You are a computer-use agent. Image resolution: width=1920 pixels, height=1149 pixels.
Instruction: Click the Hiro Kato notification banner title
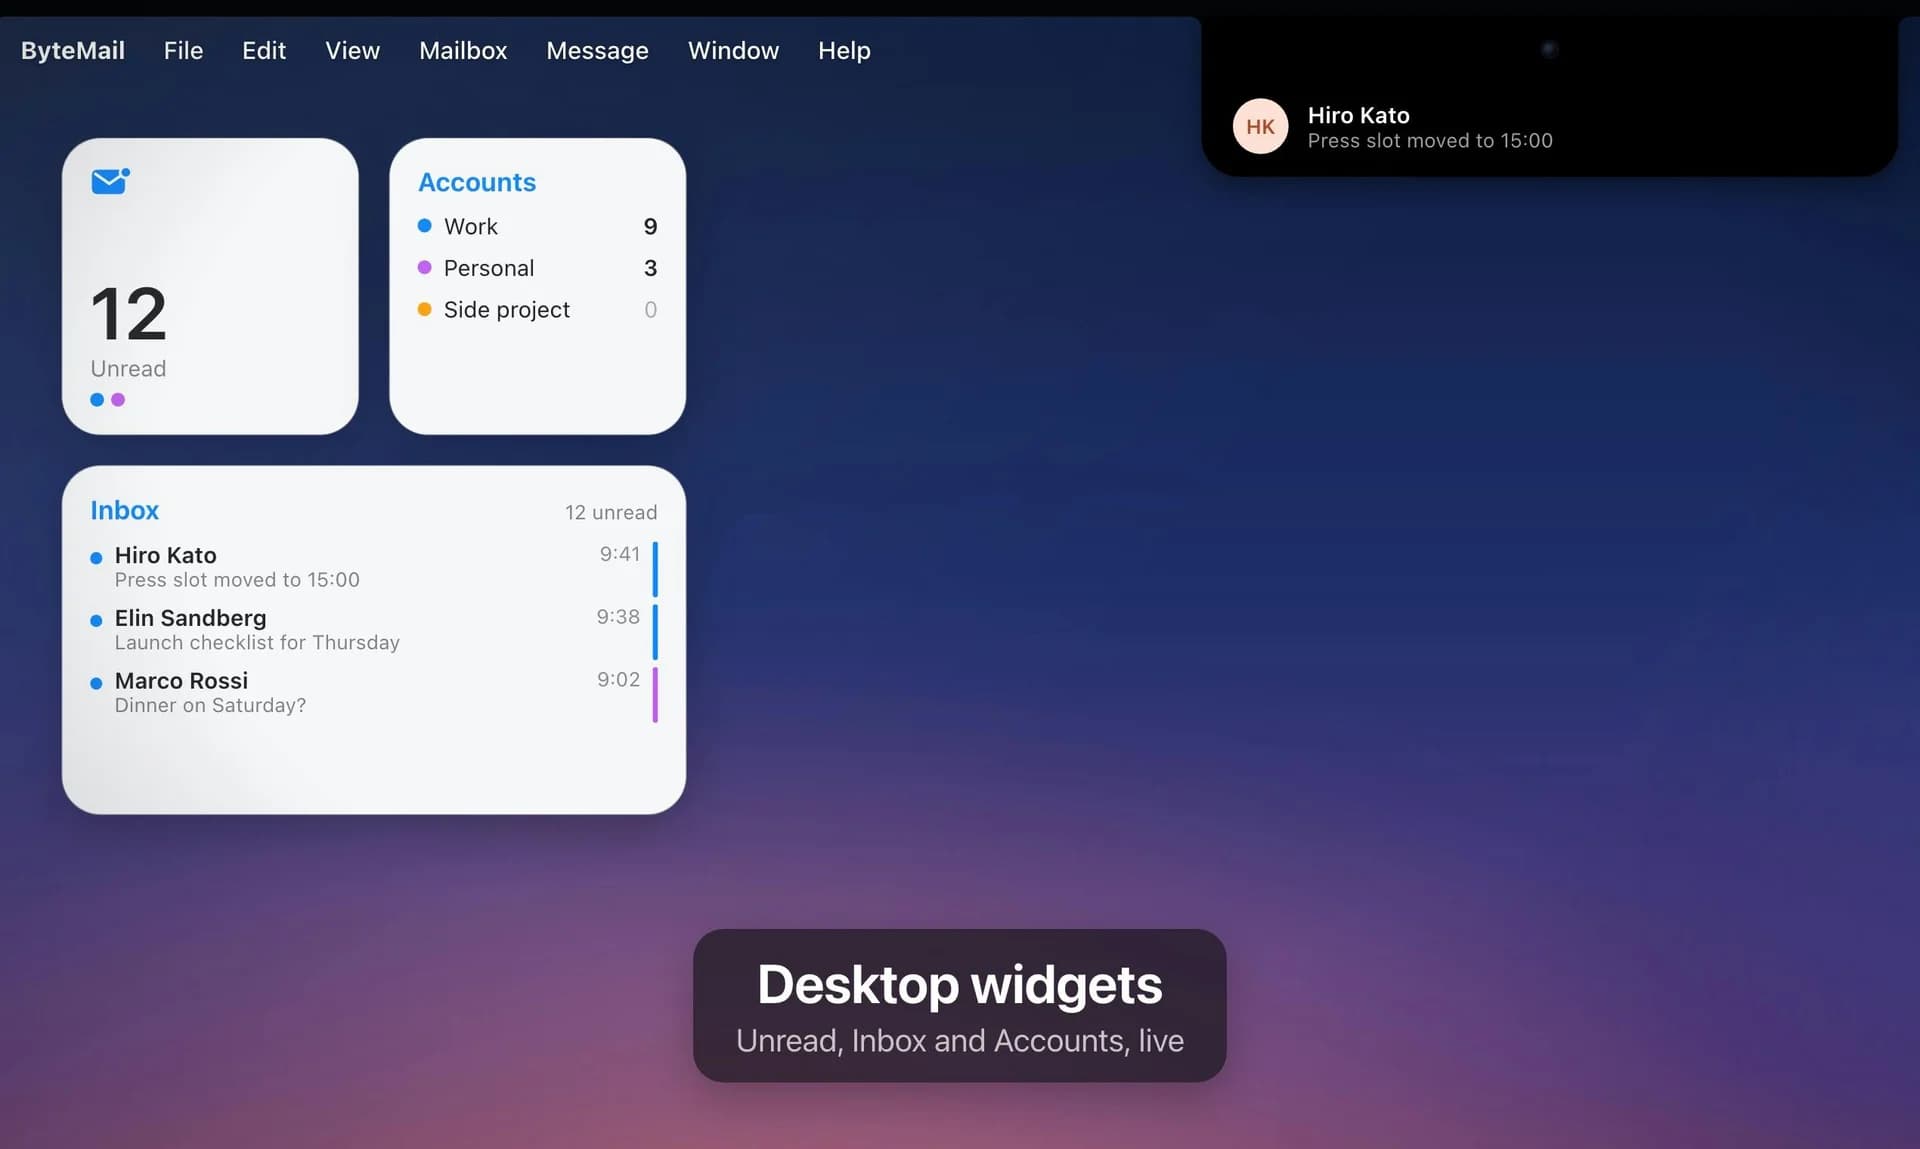click(x=1358, y=115)
